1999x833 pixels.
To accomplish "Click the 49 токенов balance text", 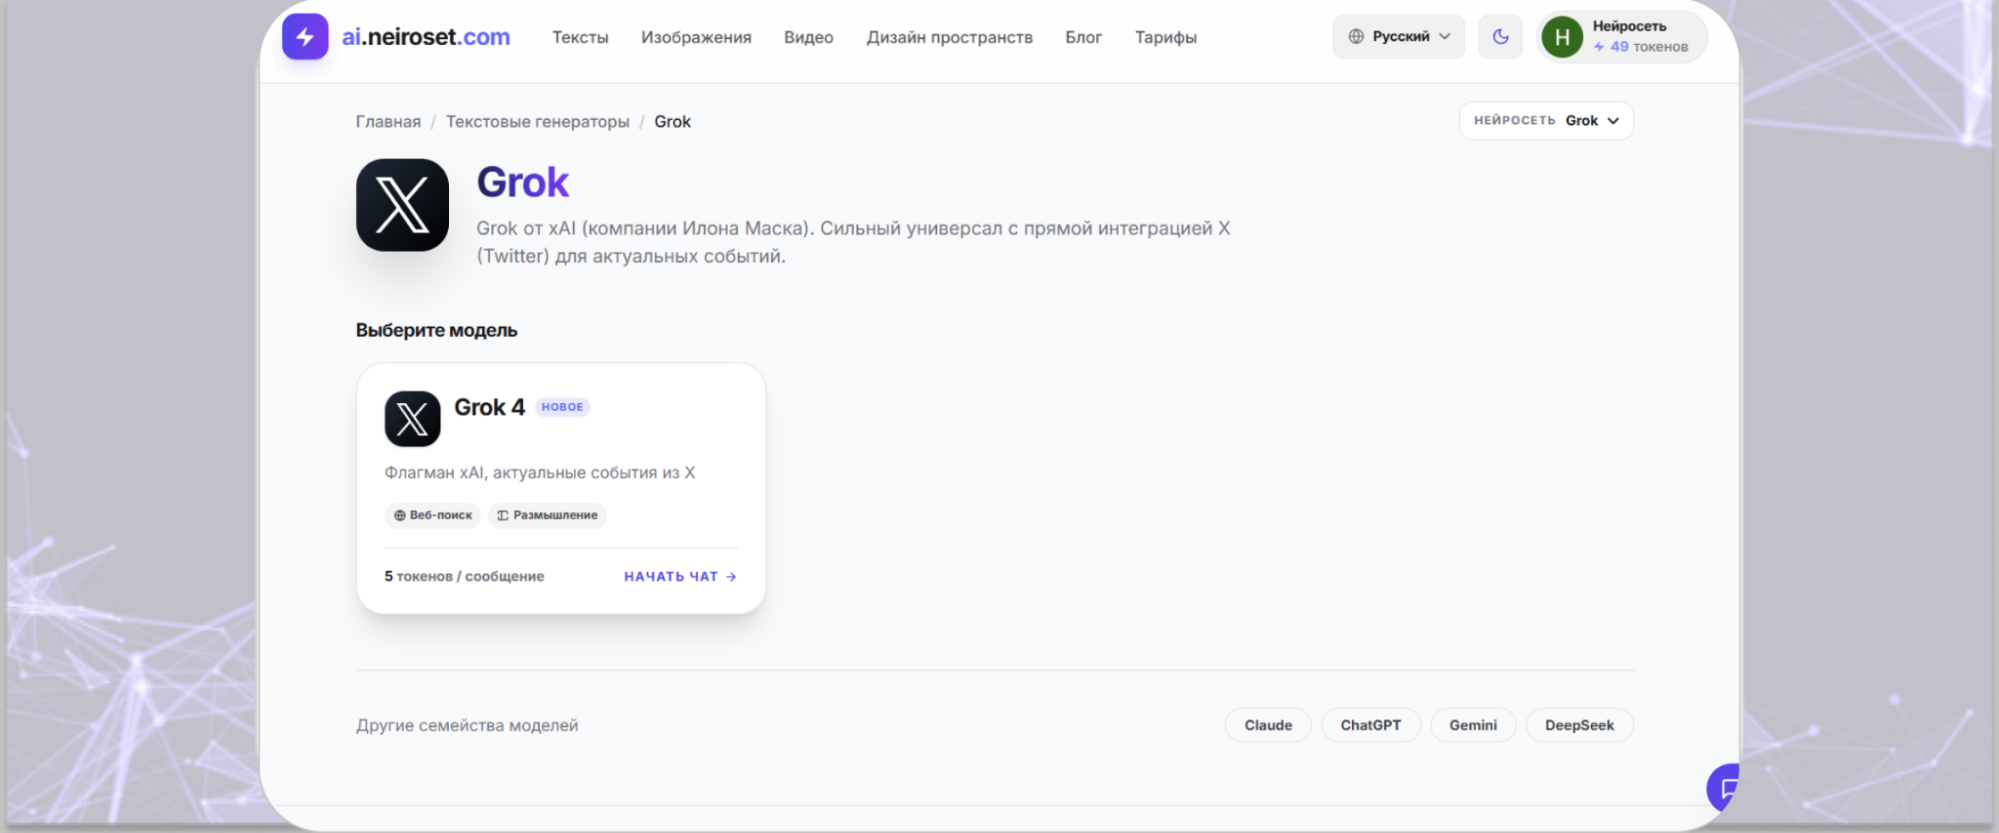I will pos(1641,47).
